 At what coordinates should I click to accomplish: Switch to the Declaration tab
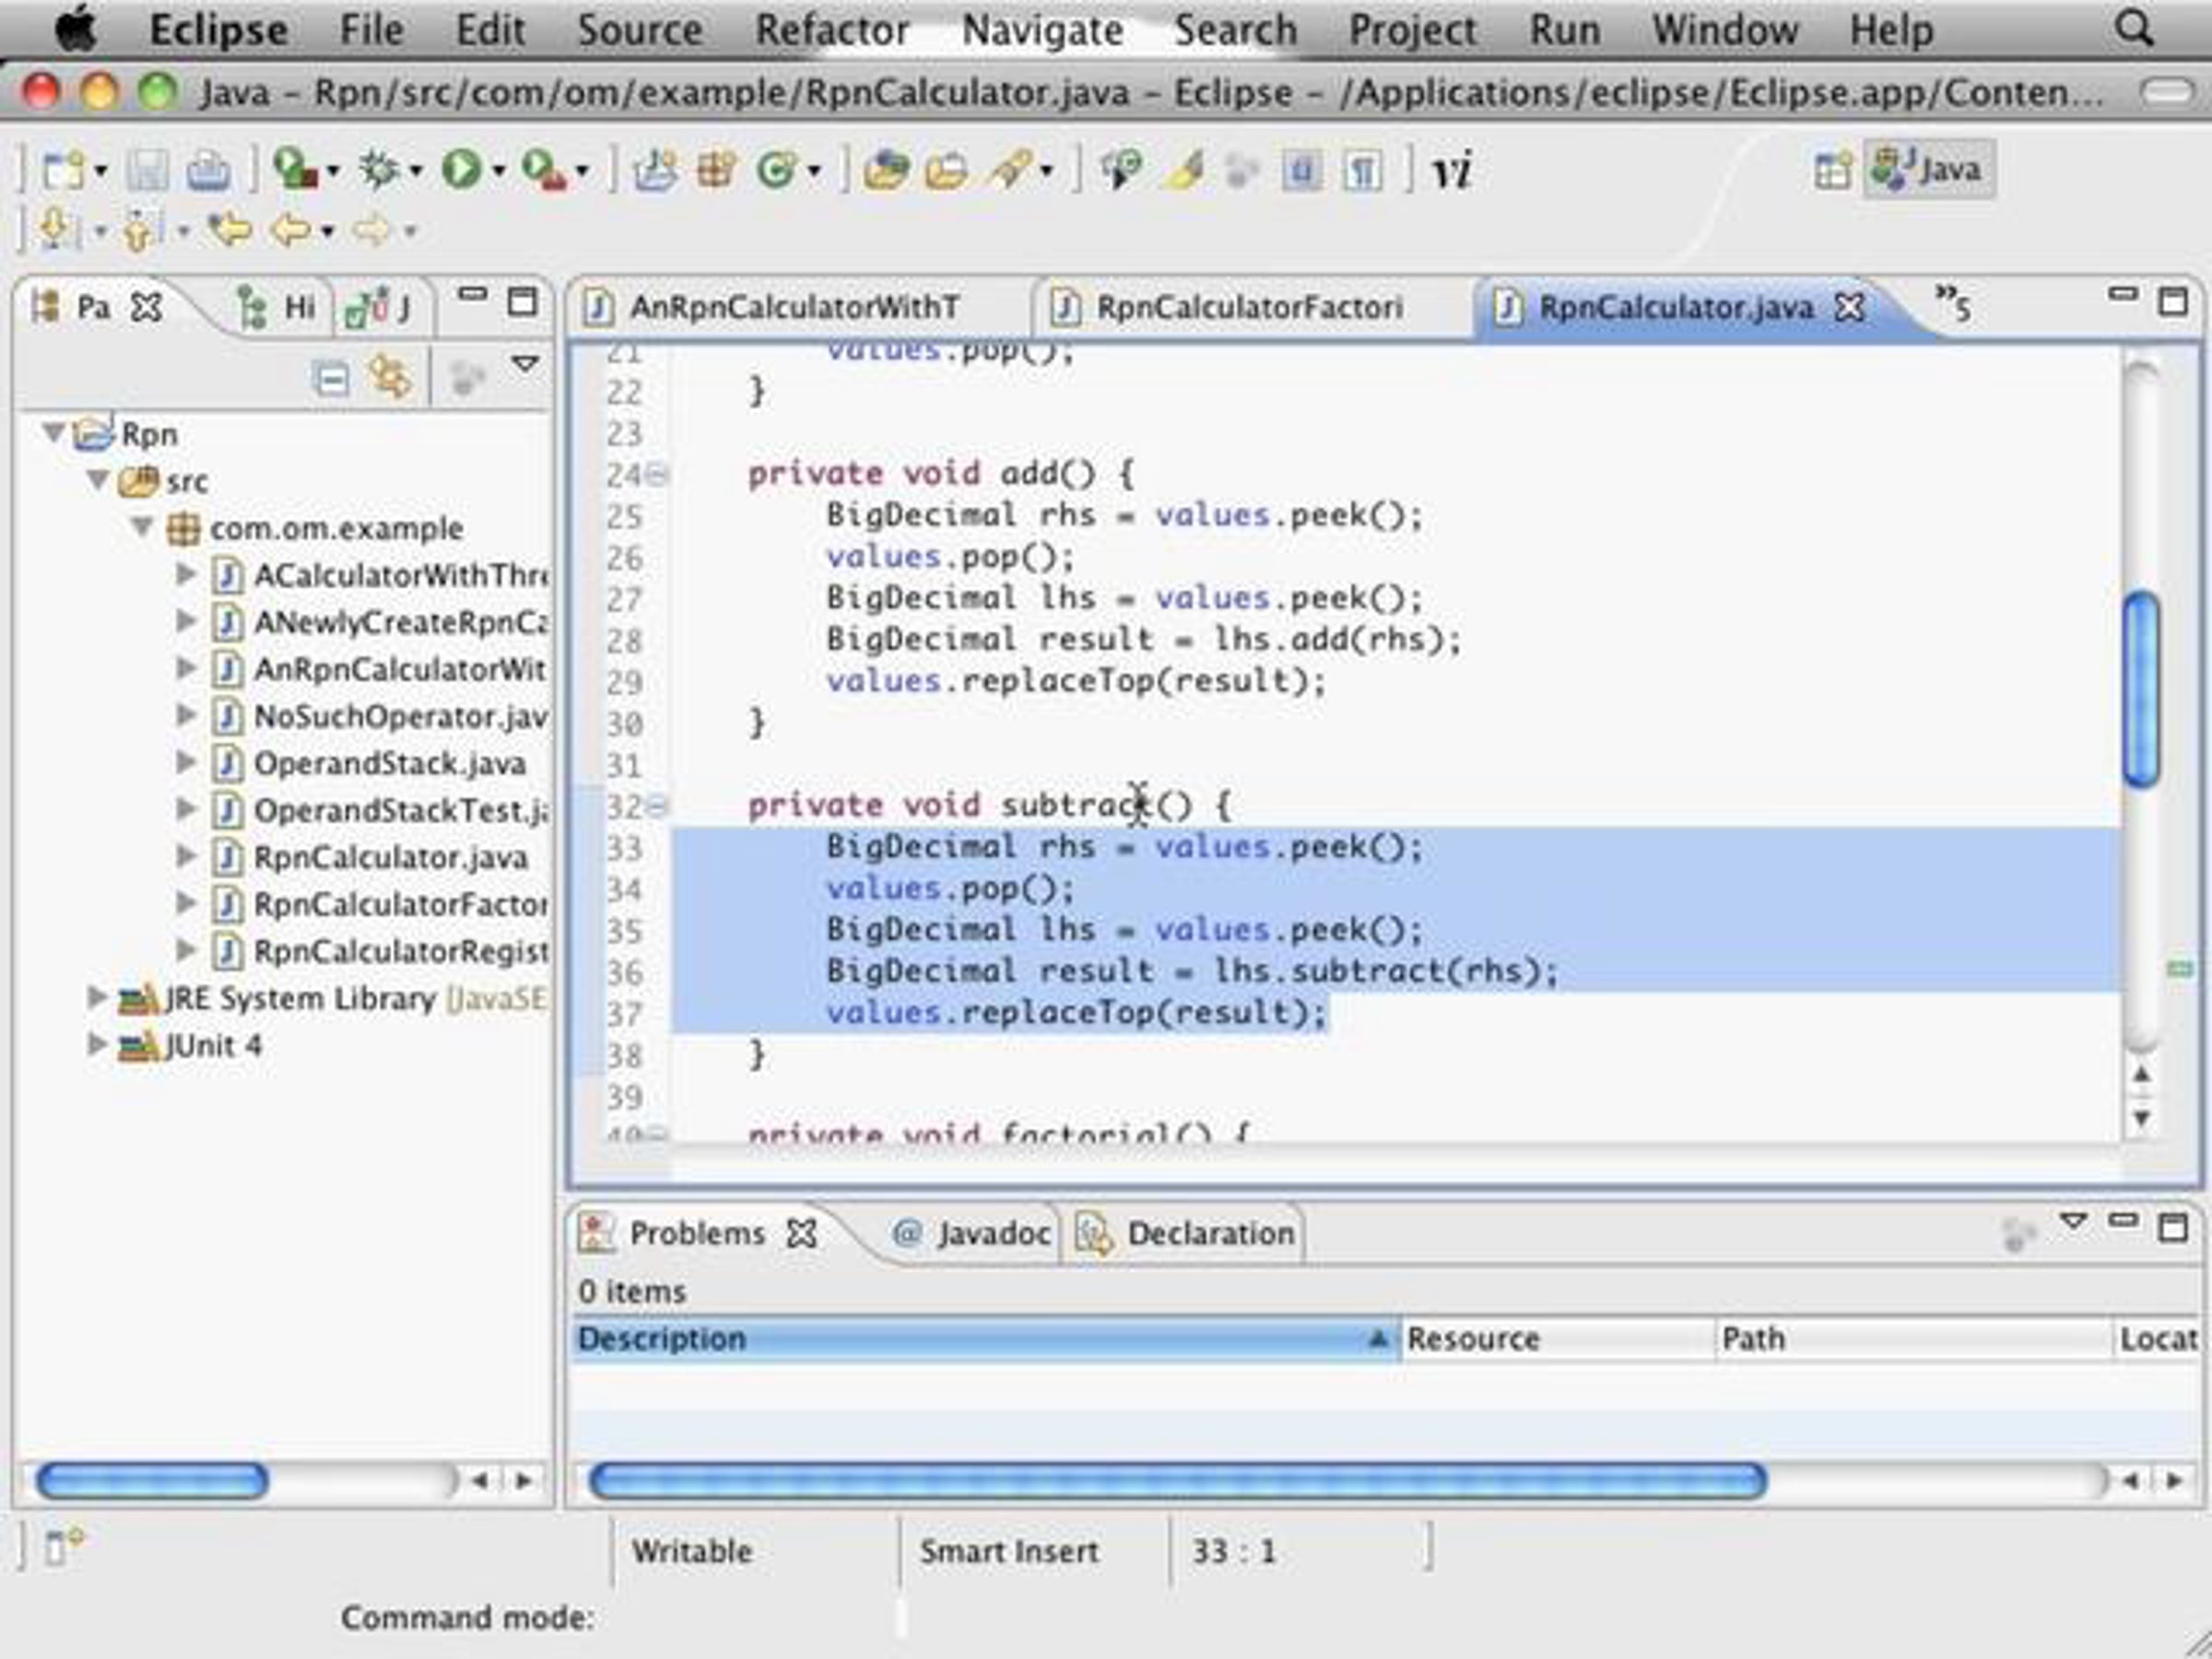tap(1187, 1233)
